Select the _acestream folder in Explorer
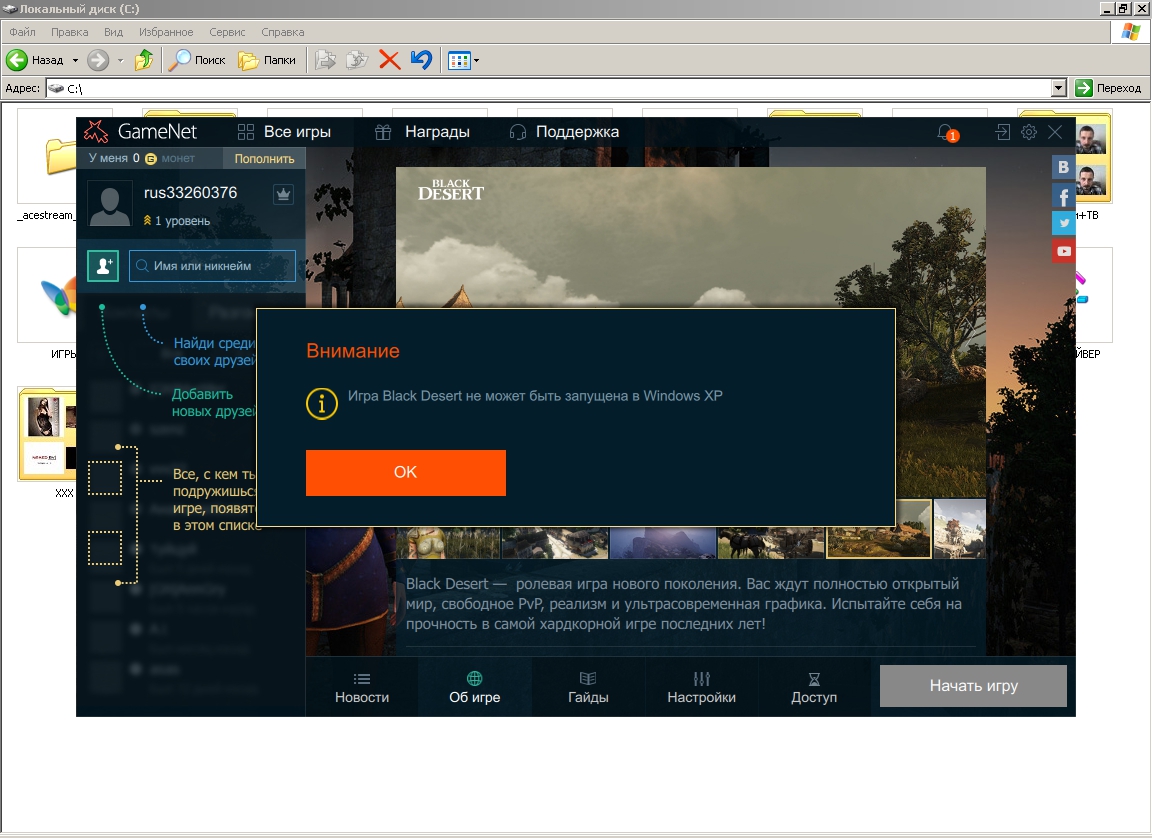Viewport: 1152px width, 838px height. point(46,165)
